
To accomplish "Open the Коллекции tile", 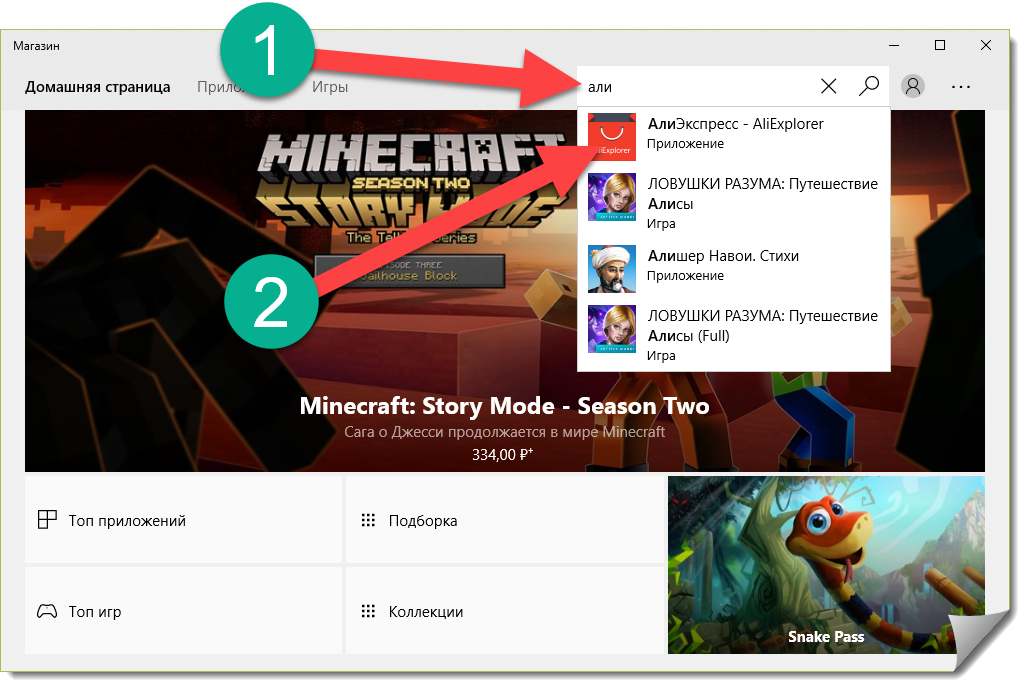I will pos(504,611).
